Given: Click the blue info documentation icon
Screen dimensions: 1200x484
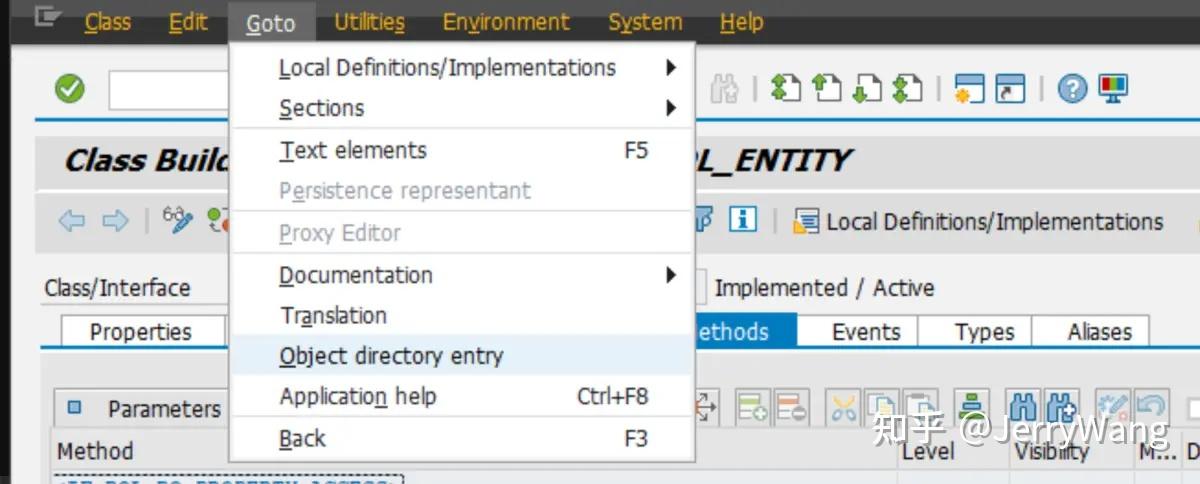Looking at the screenshot, I should pos(742,220).
